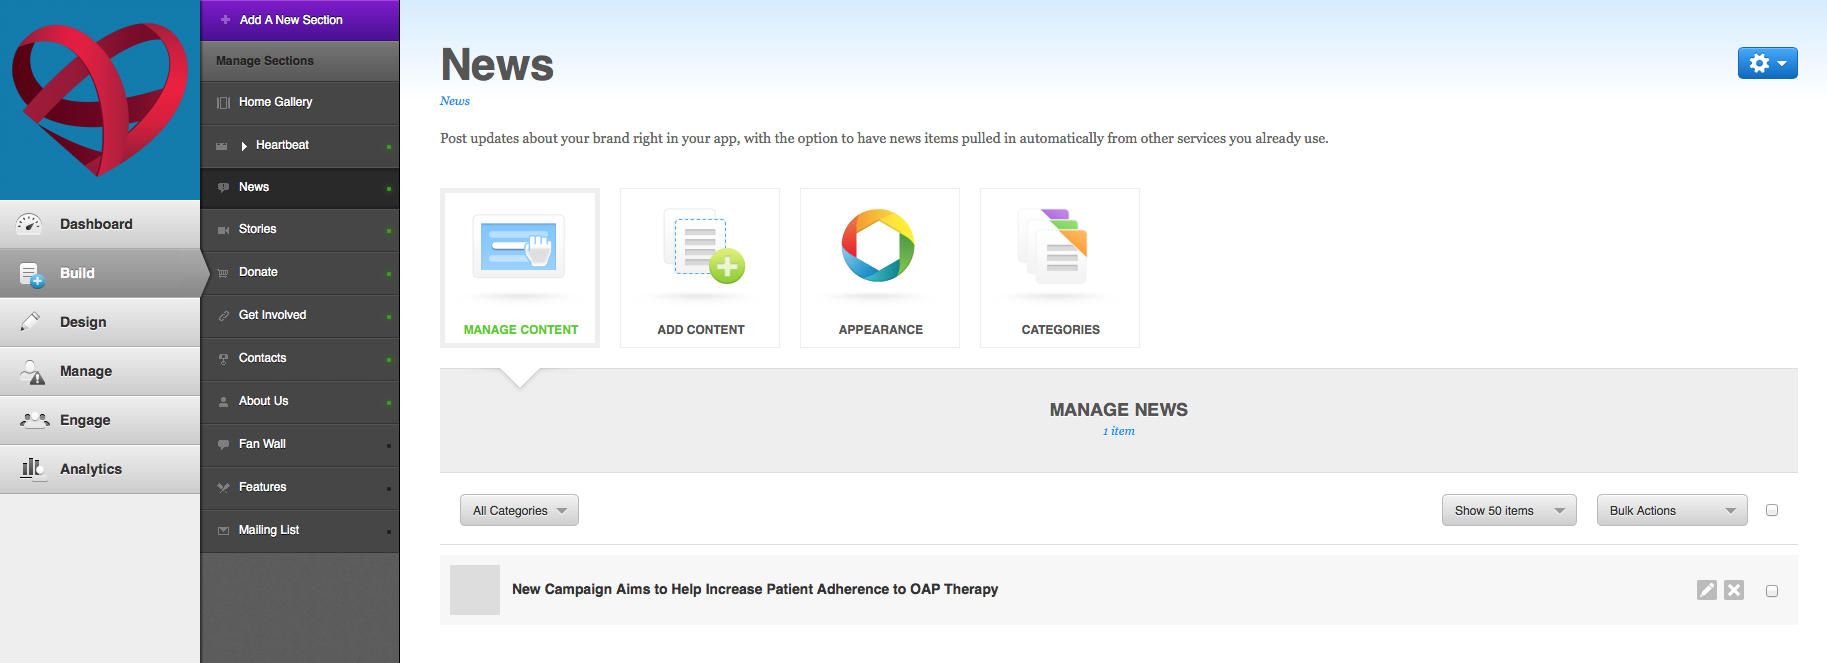Select the About Us section
Screen dimensions: 1827x663
pyautogui.click(x=300, y=402)
